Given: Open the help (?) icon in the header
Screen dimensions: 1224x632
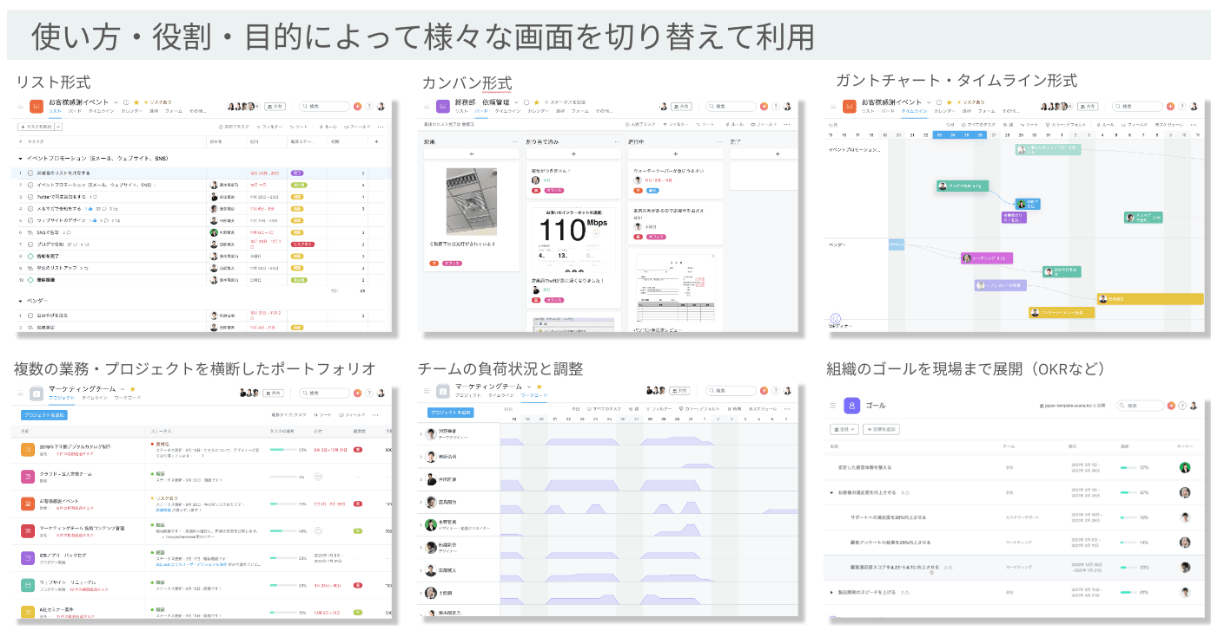Looking at the screenshot, I should tap(368, 106).
